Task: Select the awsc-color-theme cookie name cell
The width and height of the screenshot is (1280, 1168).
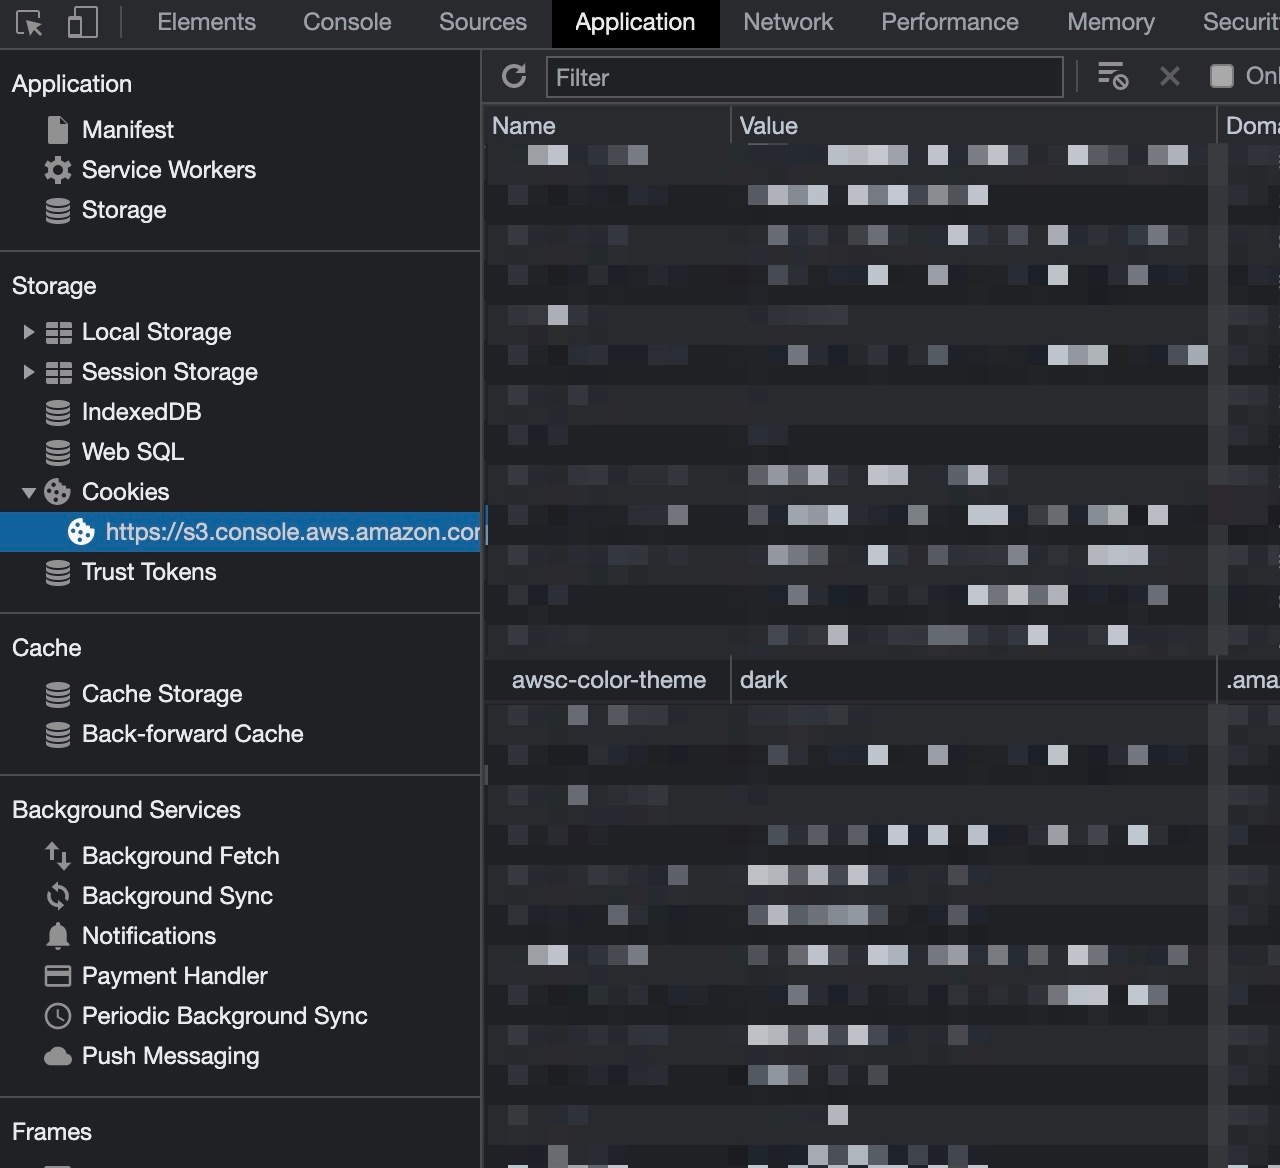Action: pos(608,680)
